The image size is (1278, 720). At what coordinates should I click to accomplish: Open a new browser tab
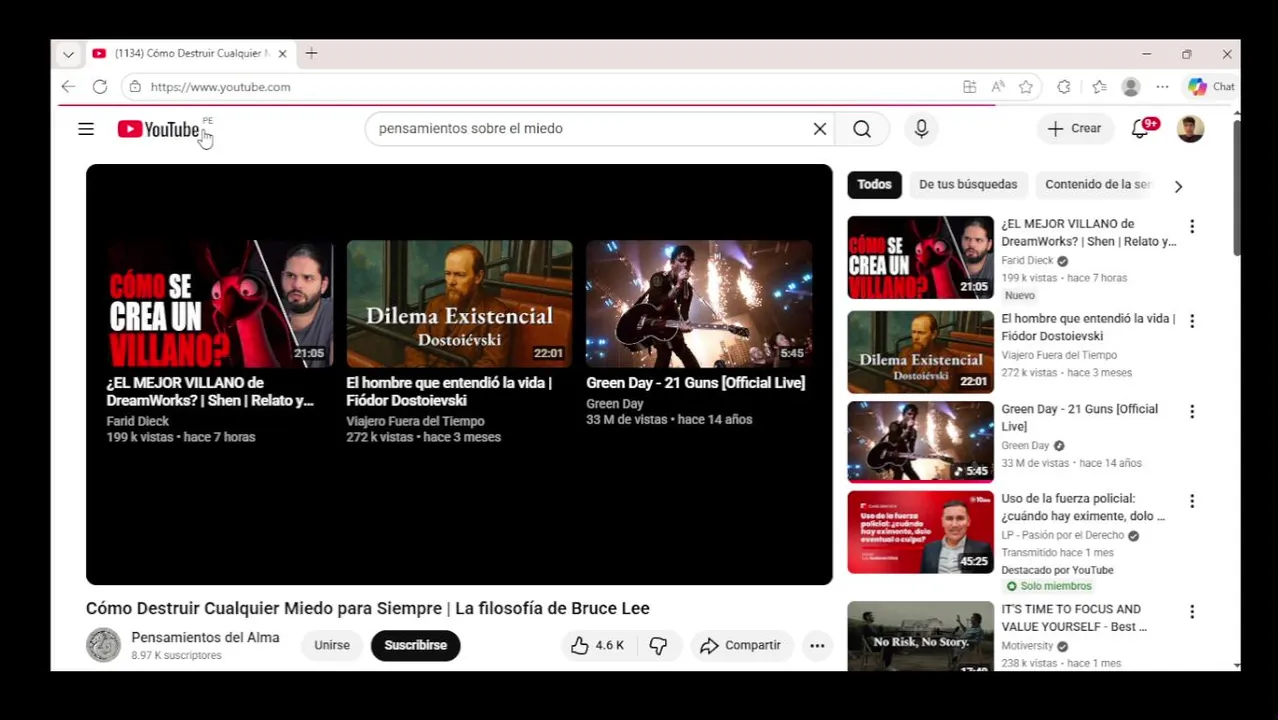point(311,54)
